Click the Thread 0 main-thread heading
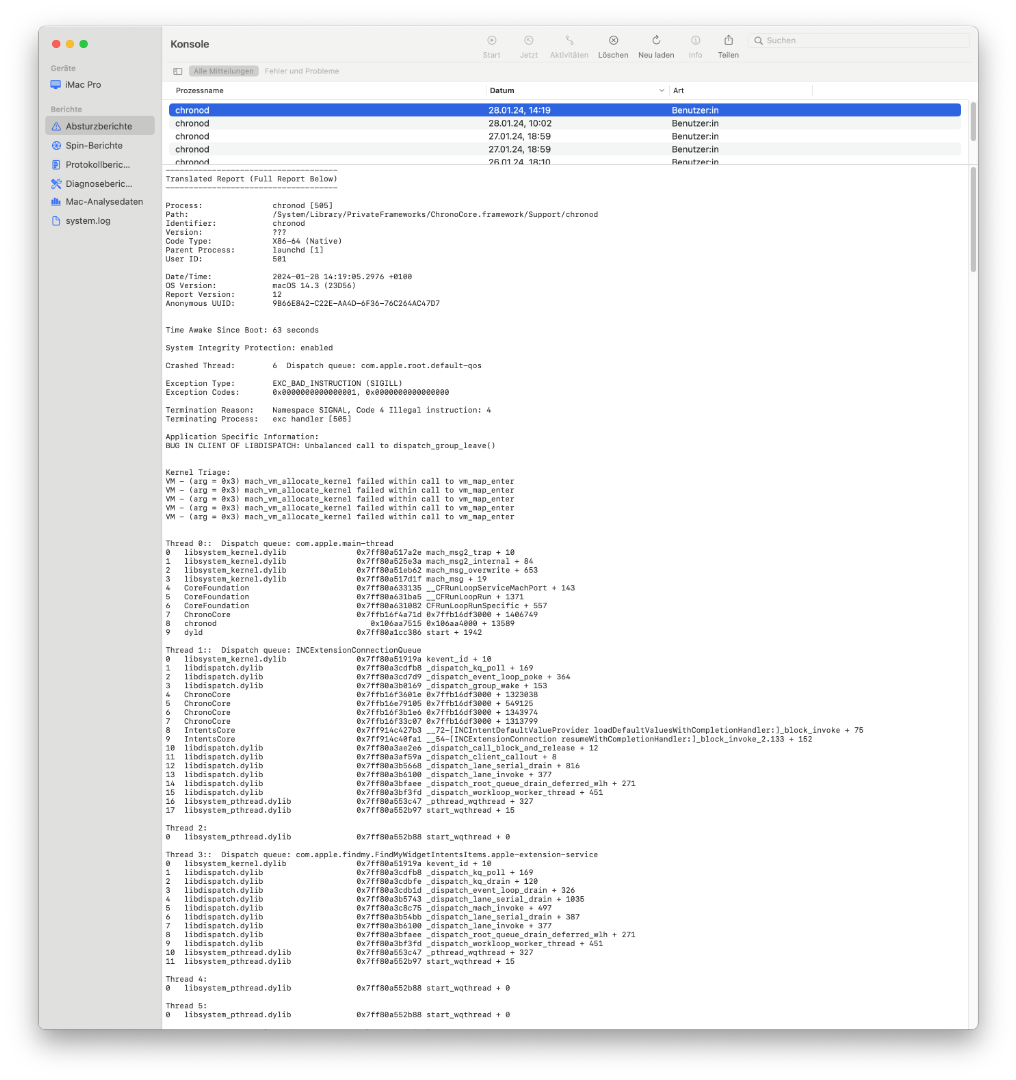Screen dimensions: 1016x1080 pos(280,543)
